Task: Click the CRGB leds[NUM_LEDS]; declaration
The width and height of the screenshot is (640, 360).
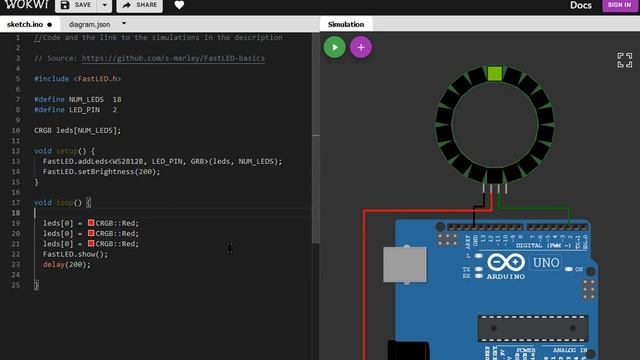Action: point(78,130)
